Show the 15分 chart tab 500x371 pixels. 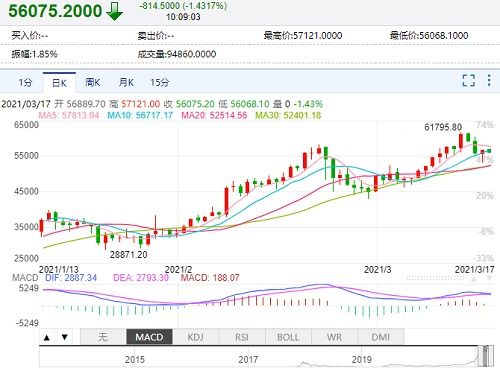pos(160,82)
